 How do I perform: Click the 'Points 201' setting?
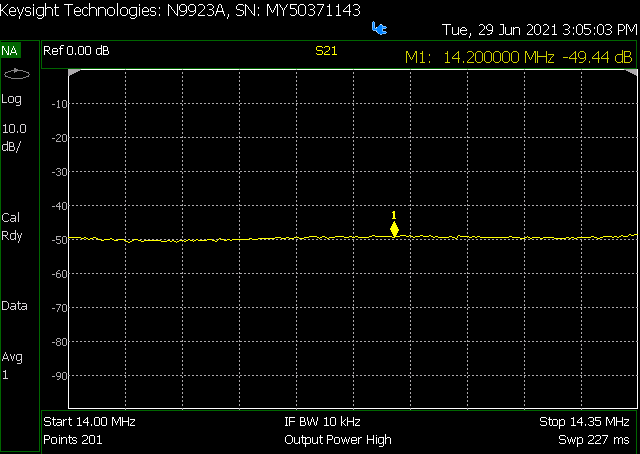pos(73,439)
